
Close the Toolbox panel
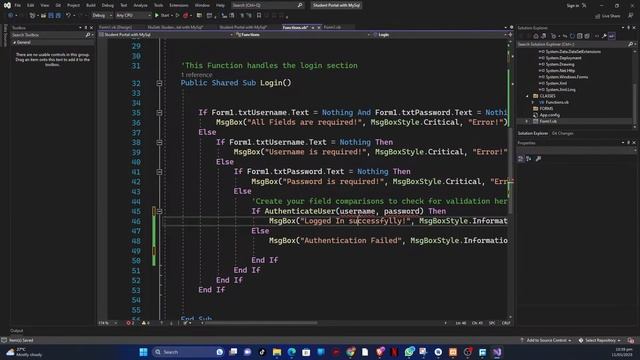tap(91, 28)
